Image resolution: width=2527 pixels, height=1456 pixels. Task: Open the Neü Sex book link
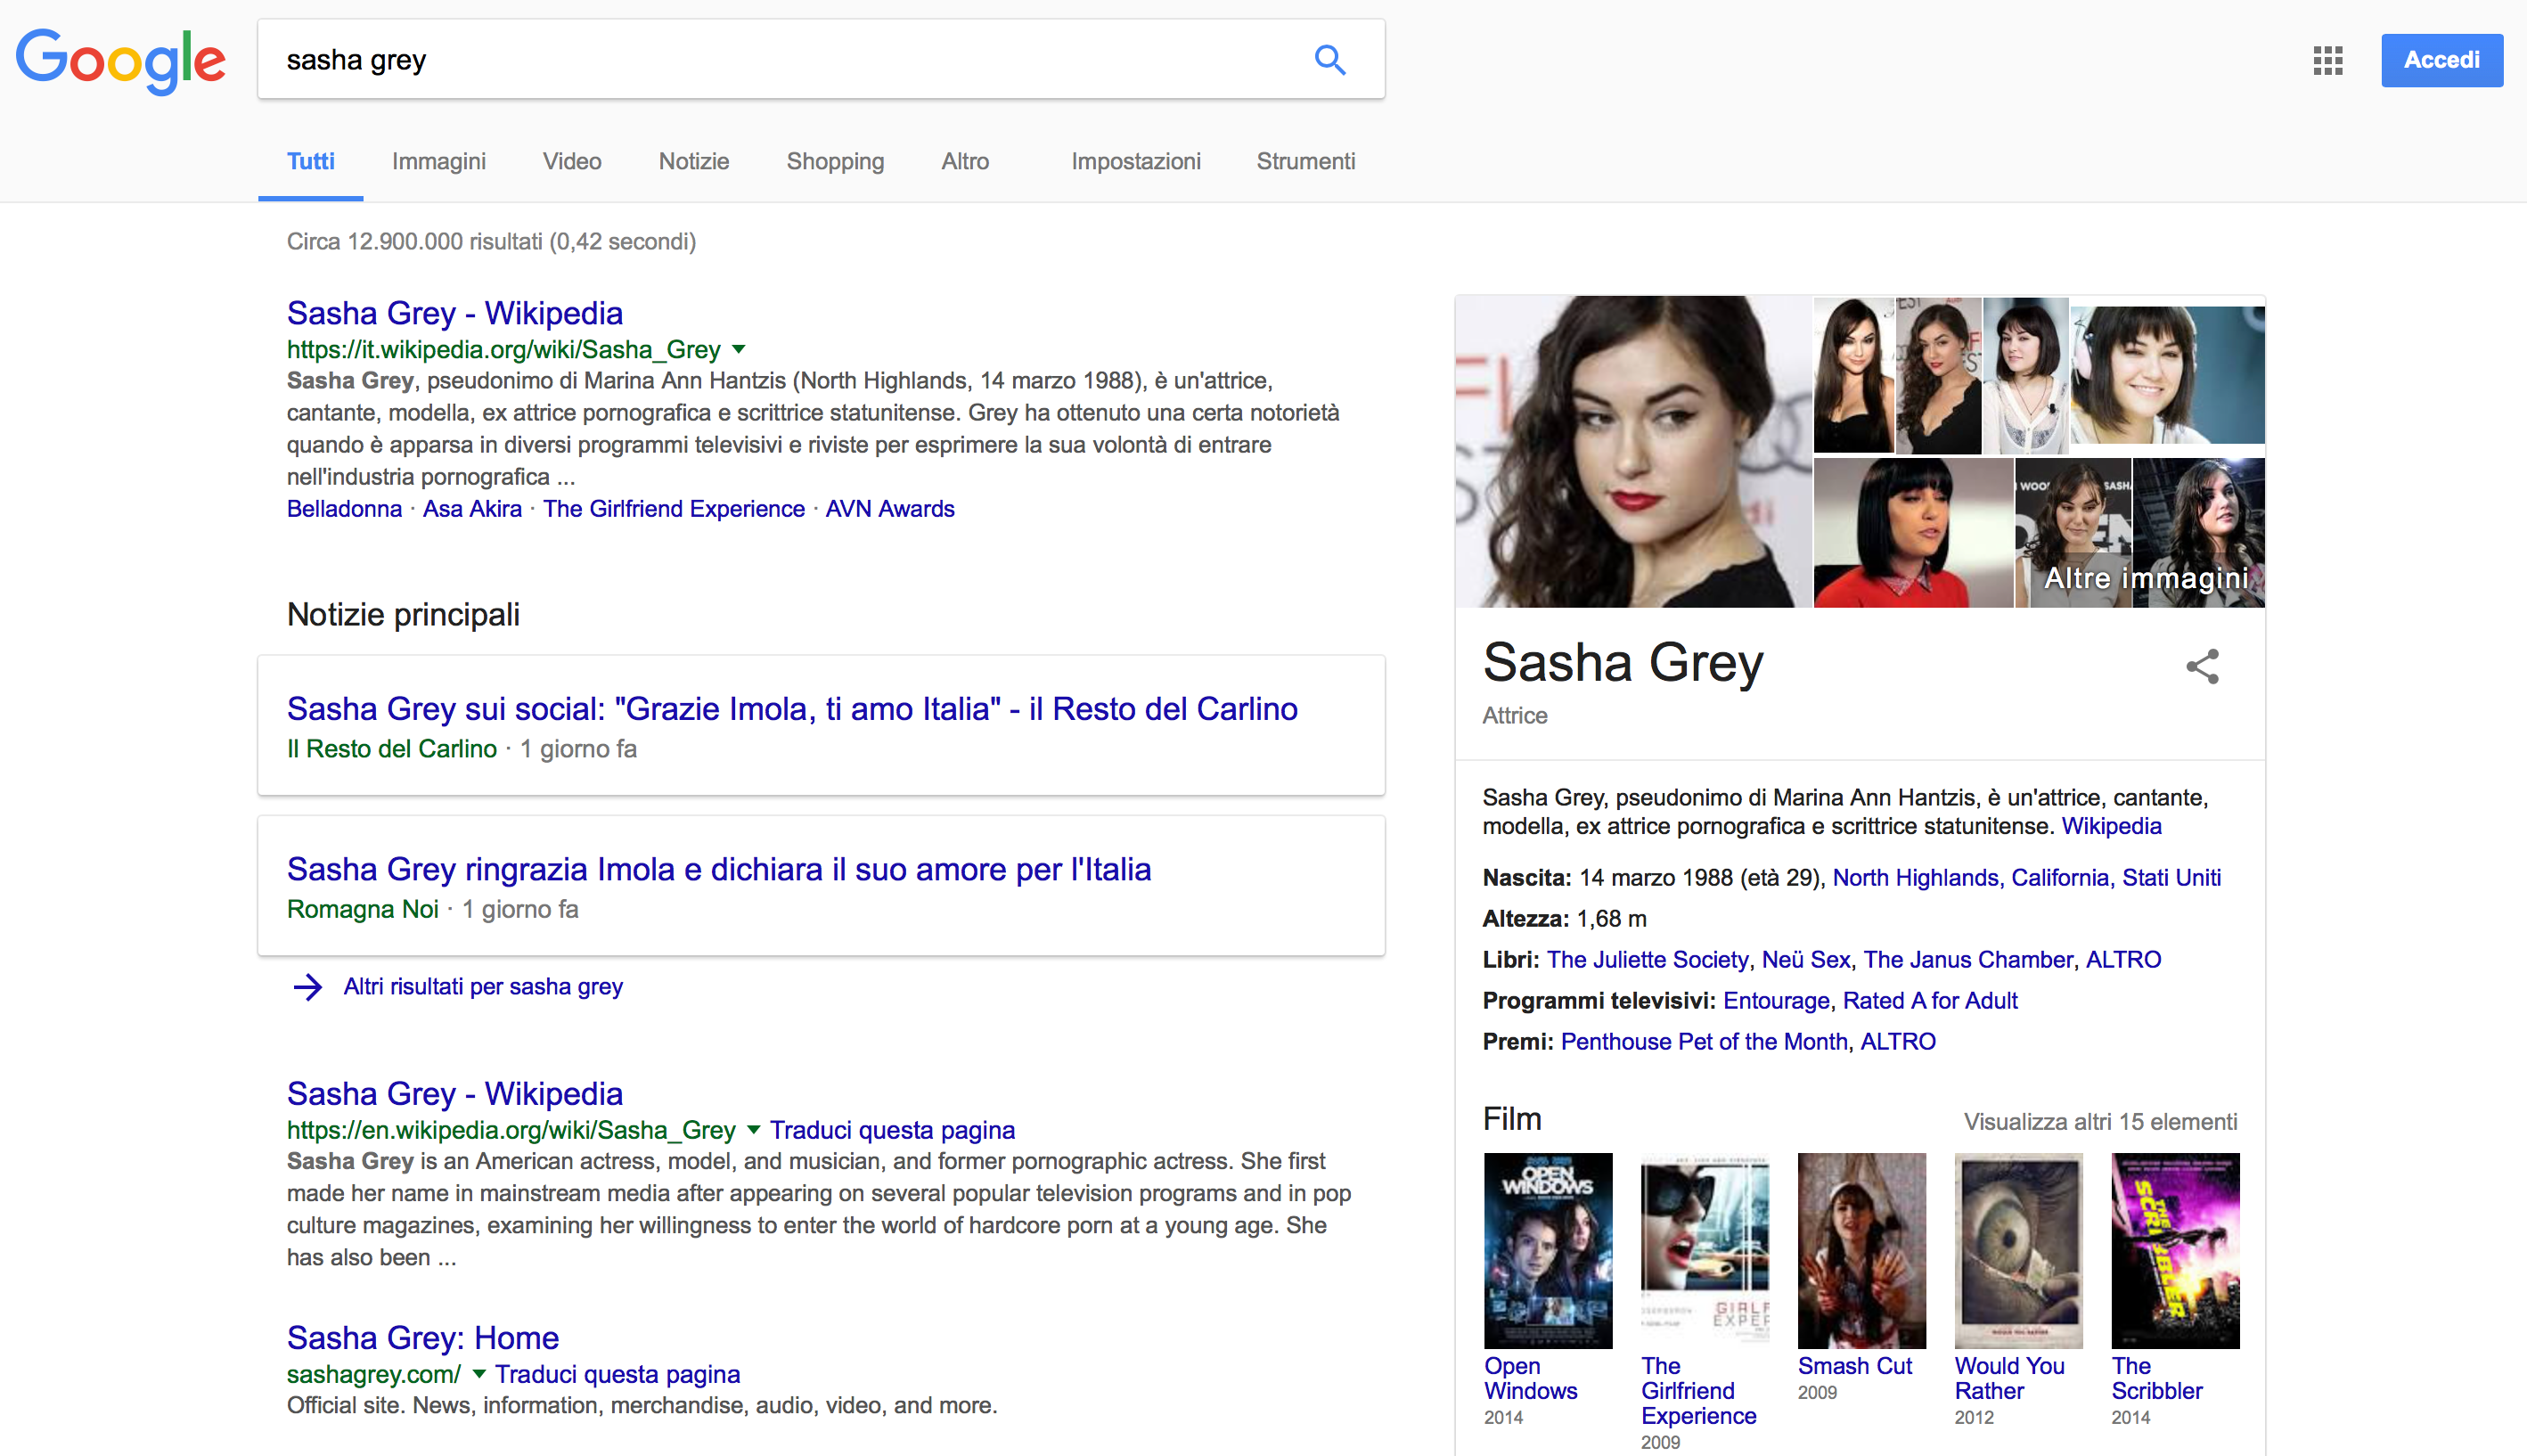tap(1805, 960)
